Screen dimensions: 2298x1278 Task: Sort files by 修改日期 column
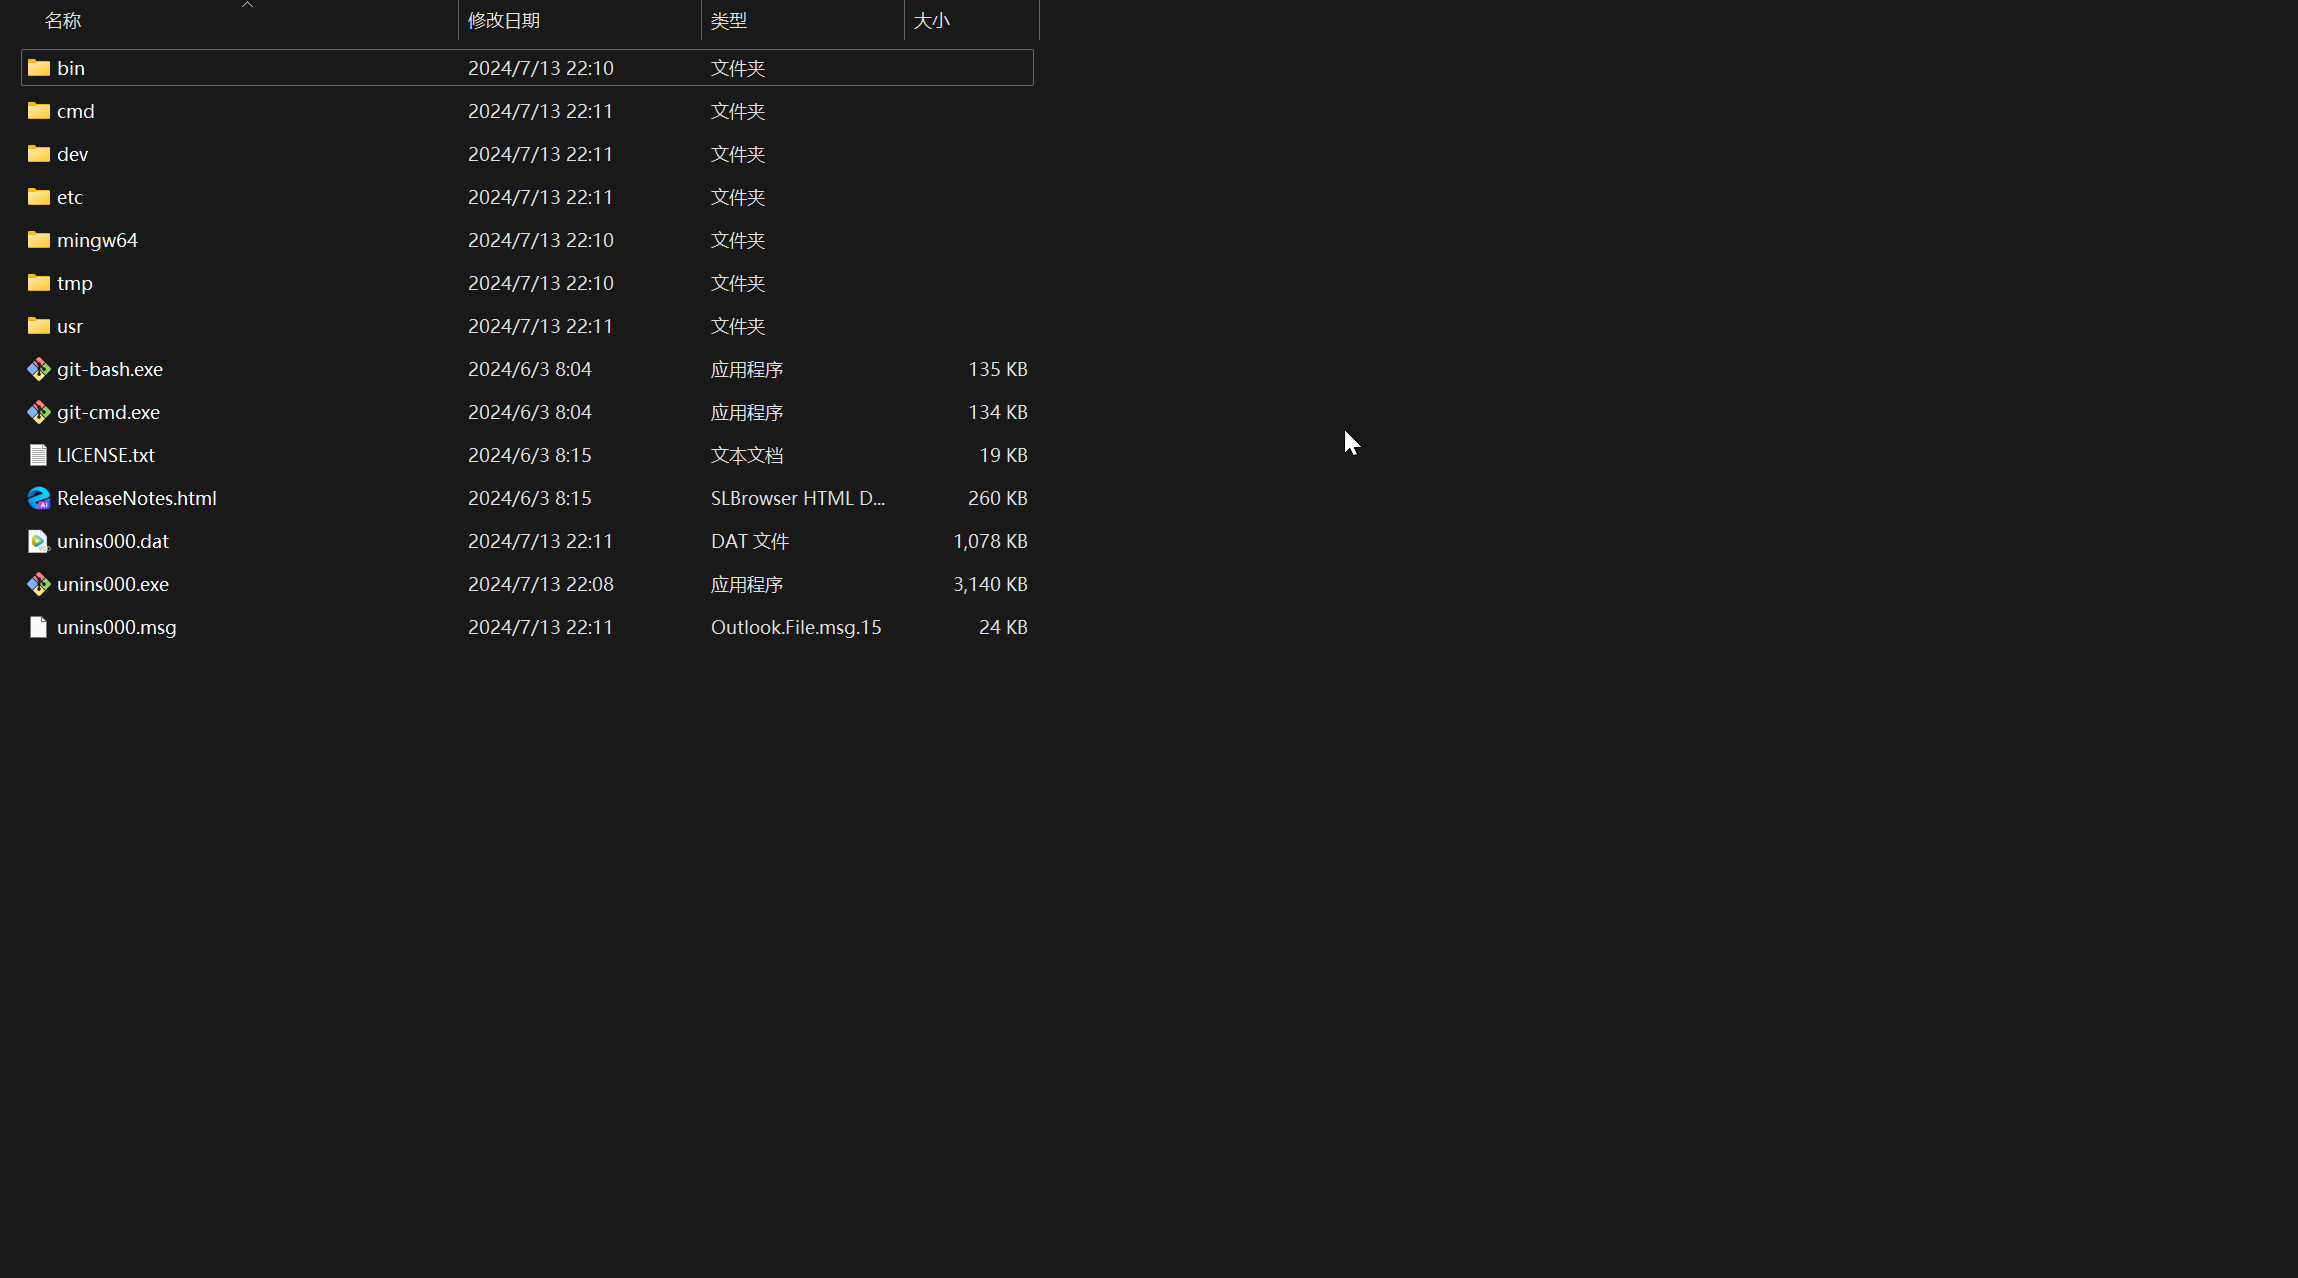[503, 21]
